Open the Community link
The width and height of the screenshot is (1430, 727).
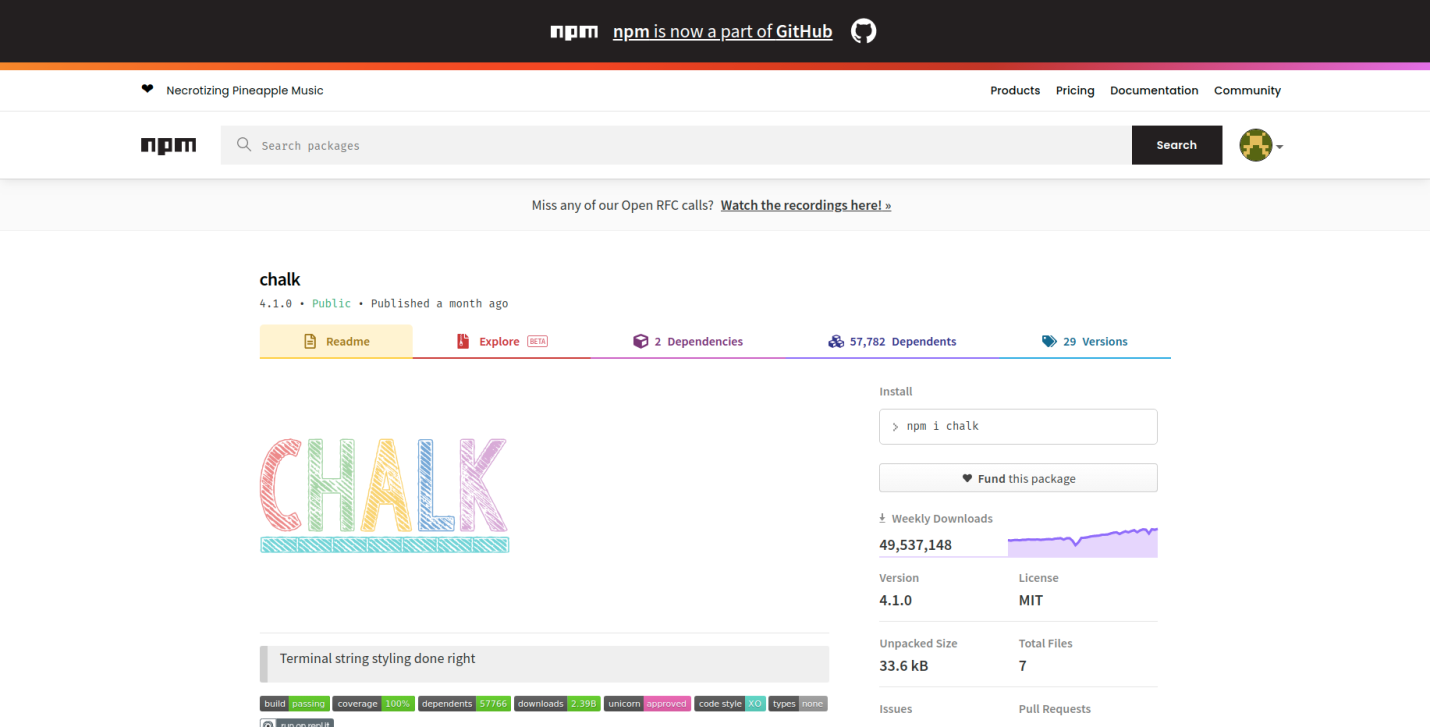coord(1247,90)
